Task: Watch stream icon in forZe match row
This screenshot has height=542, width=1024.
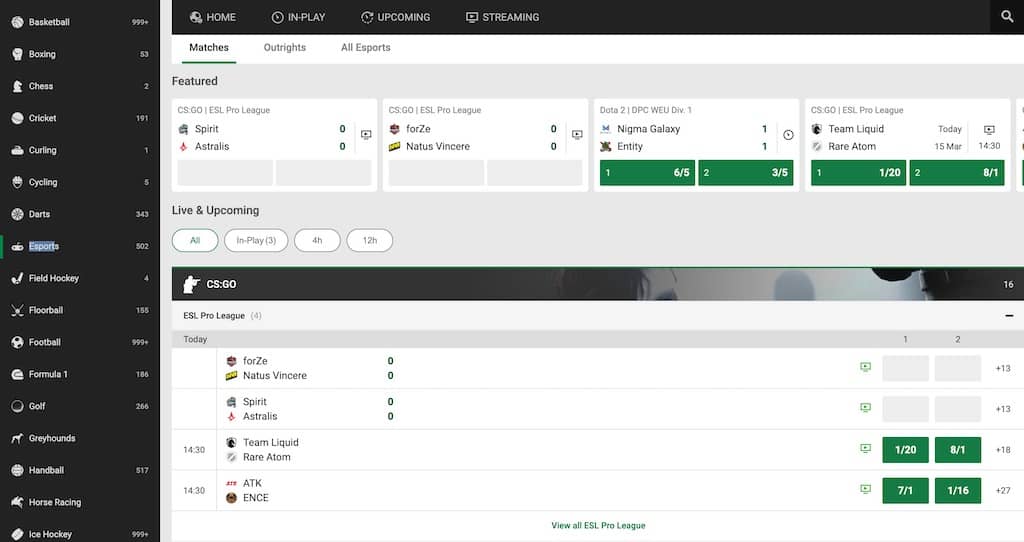Action: pos(865,367)
